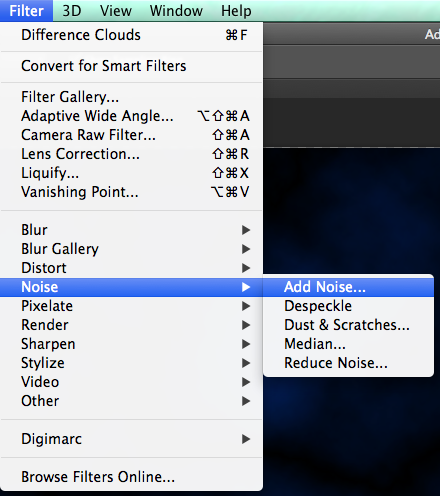Viewport: 440px width, 496px height.
Task: Reapply Difference Clouds filter
Action: [131, 35]
